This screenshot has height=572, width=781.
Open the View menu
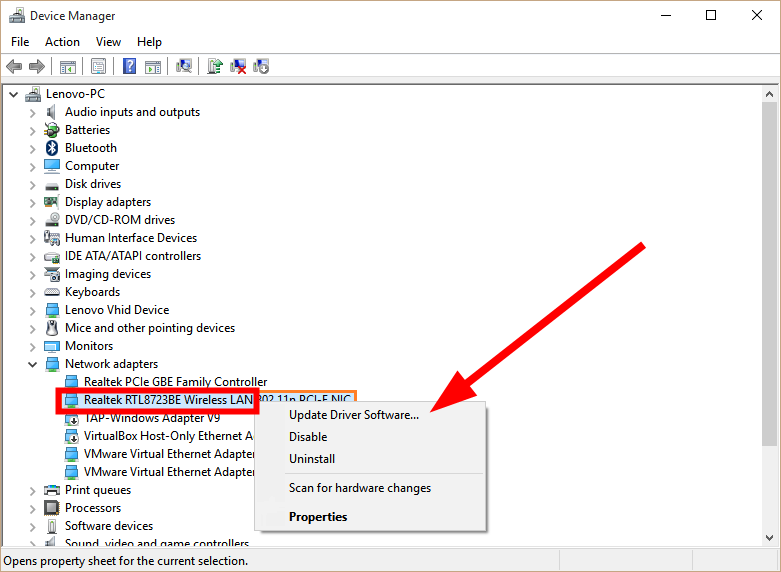[x=108, y=42]
